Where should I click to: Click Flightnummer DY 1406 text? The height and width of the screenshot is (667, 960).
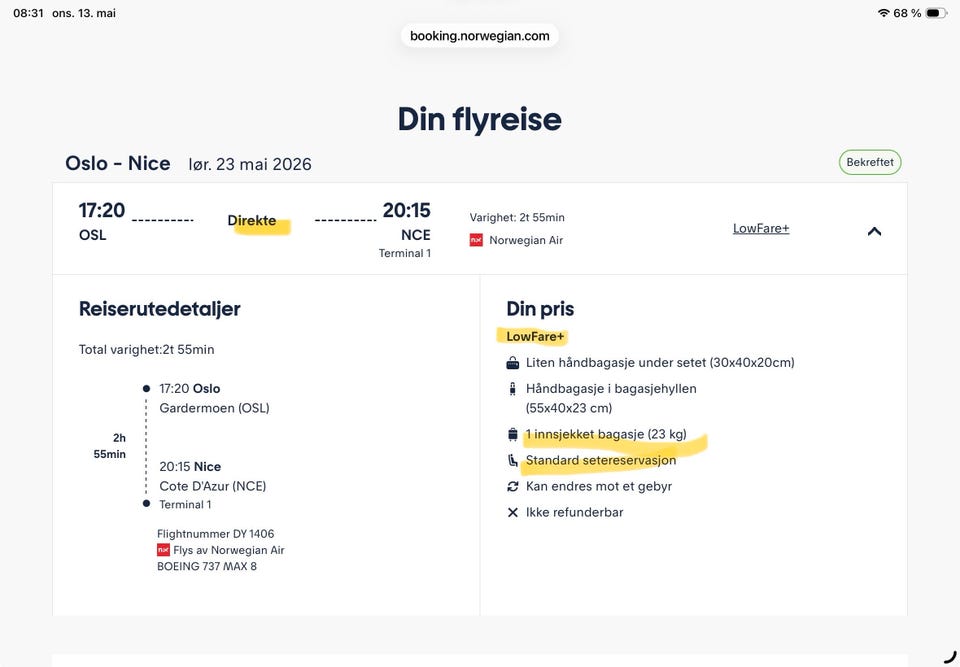coord(216,534)
